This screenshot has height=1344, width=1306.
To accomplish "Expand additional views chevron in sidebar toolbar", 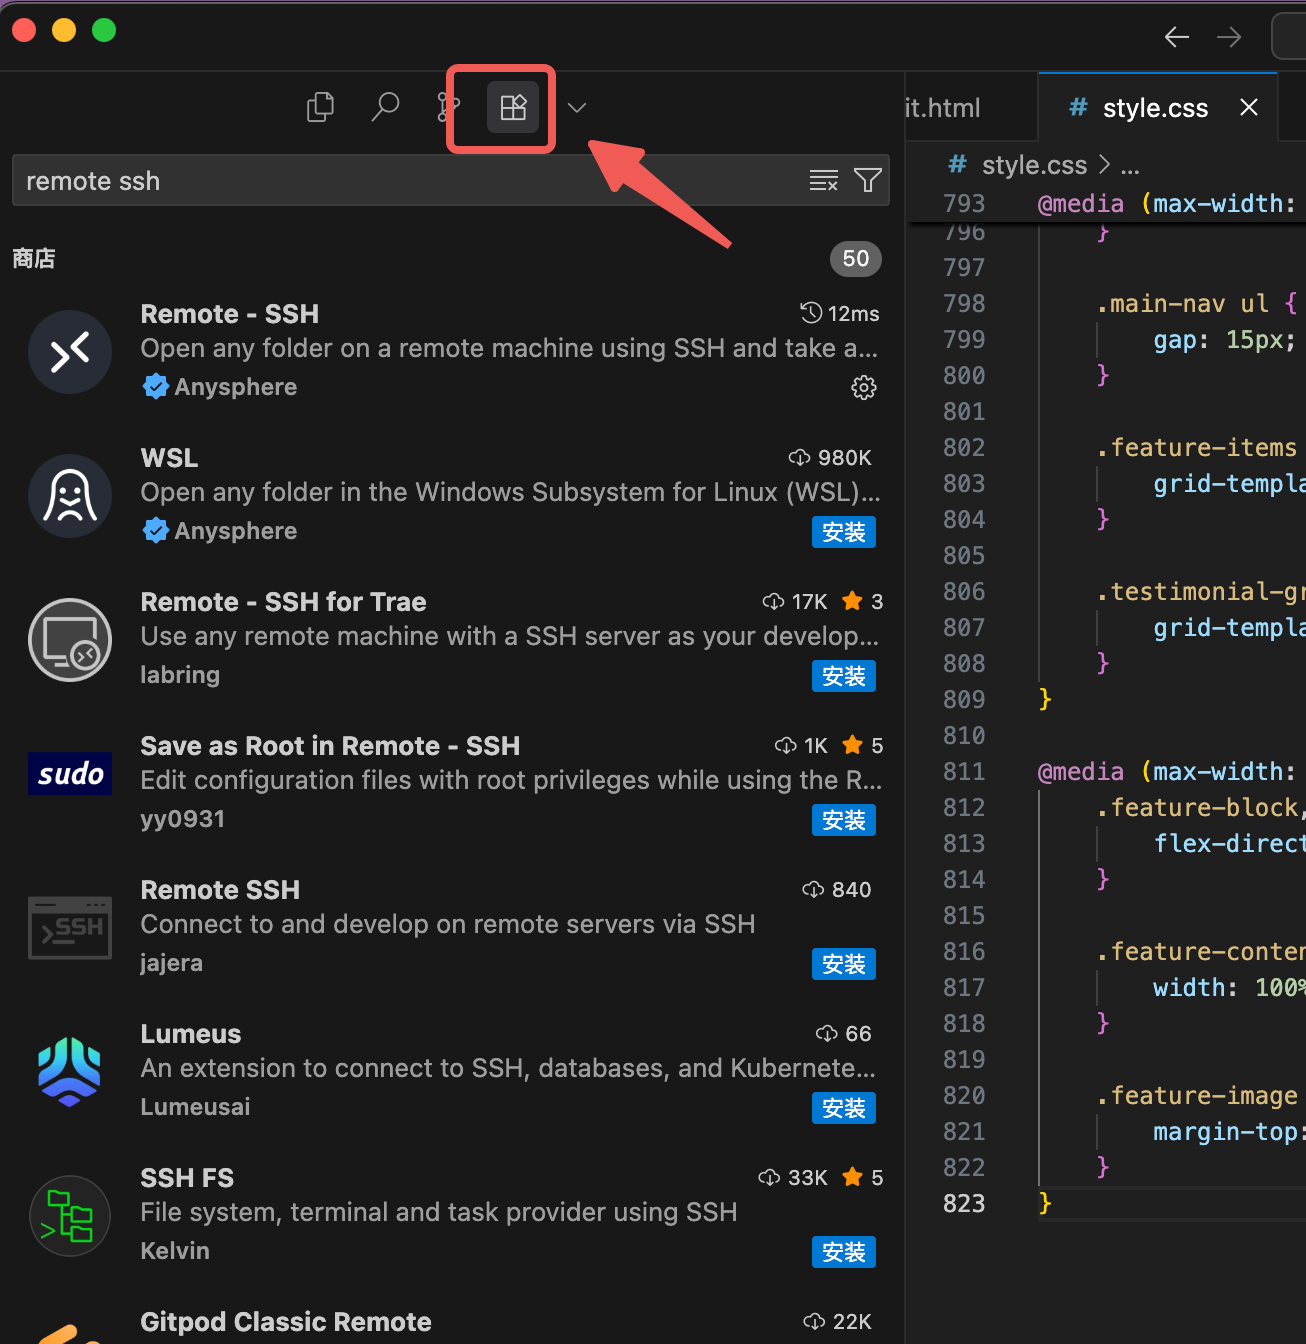I will click(x=577, y=107).
